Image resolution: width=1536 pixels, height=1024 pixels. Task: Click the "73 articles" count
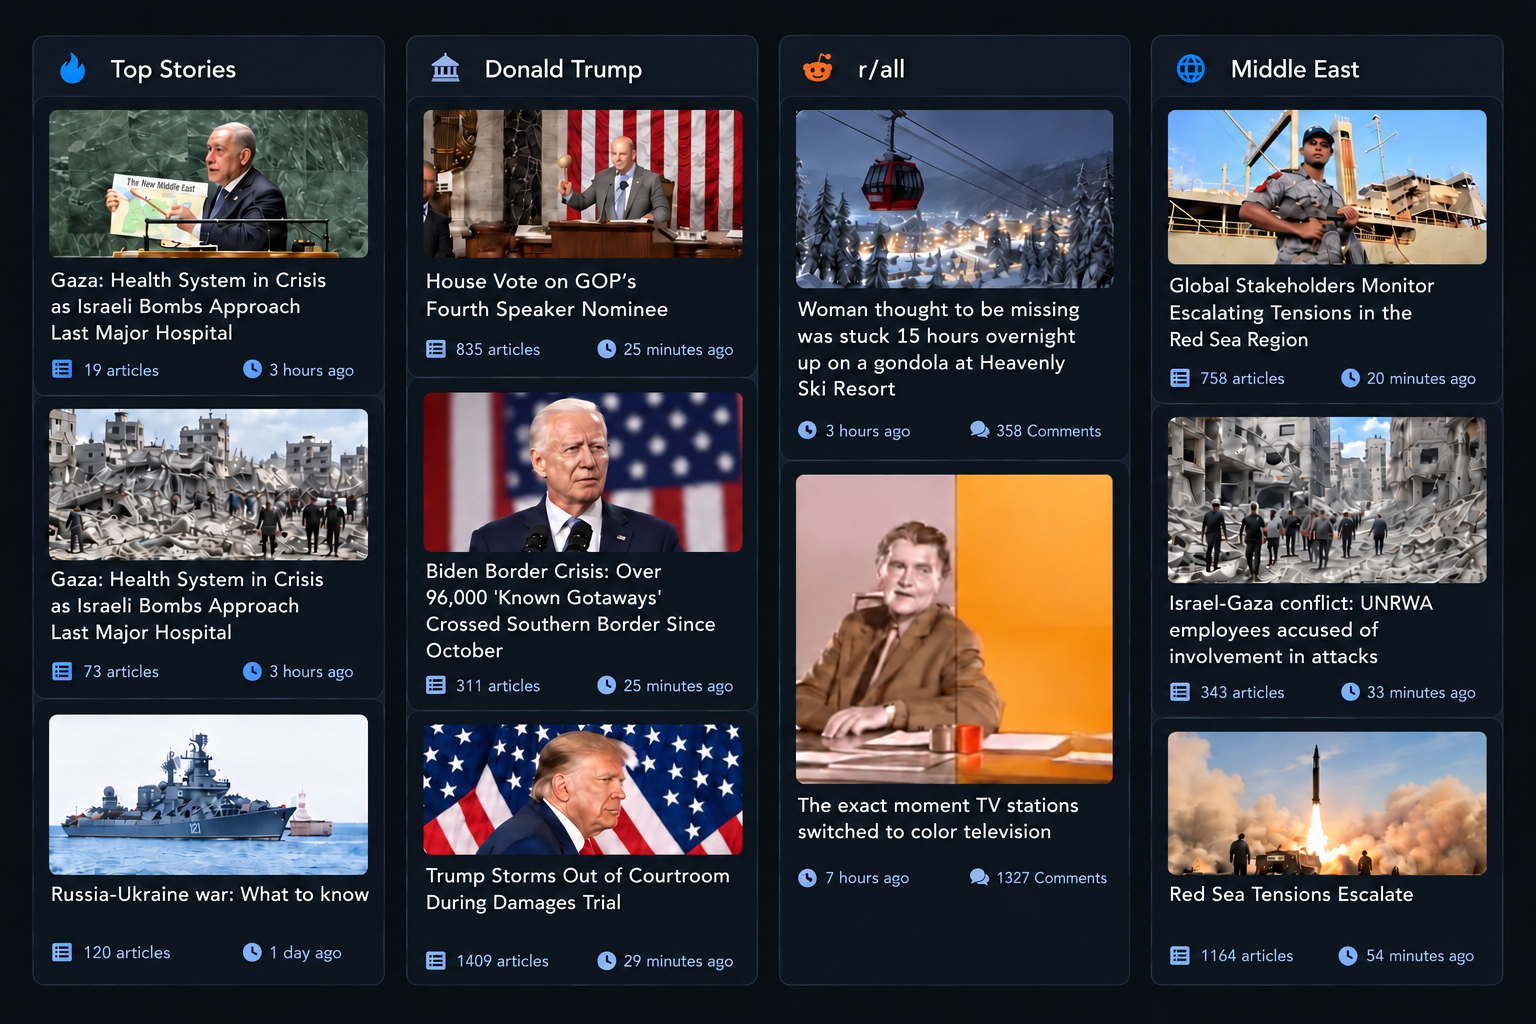[x=121, y=672]
